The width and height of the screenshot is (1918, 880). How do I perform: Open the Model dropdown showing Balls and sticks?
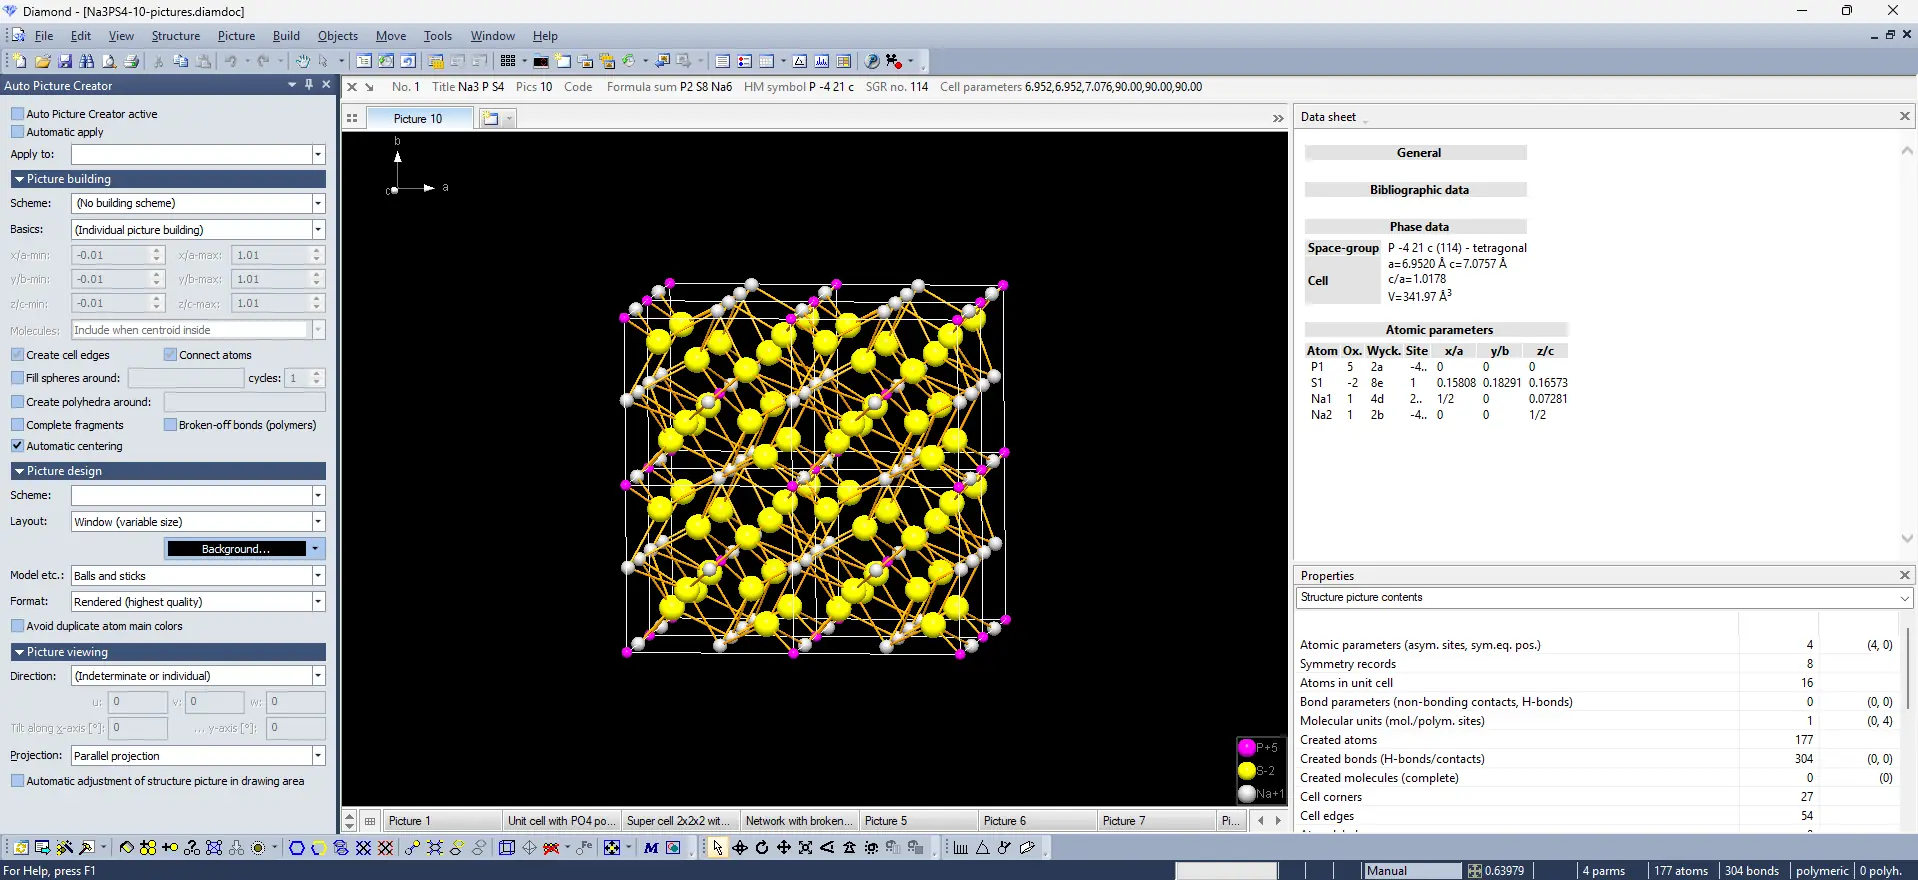(318, 576)
